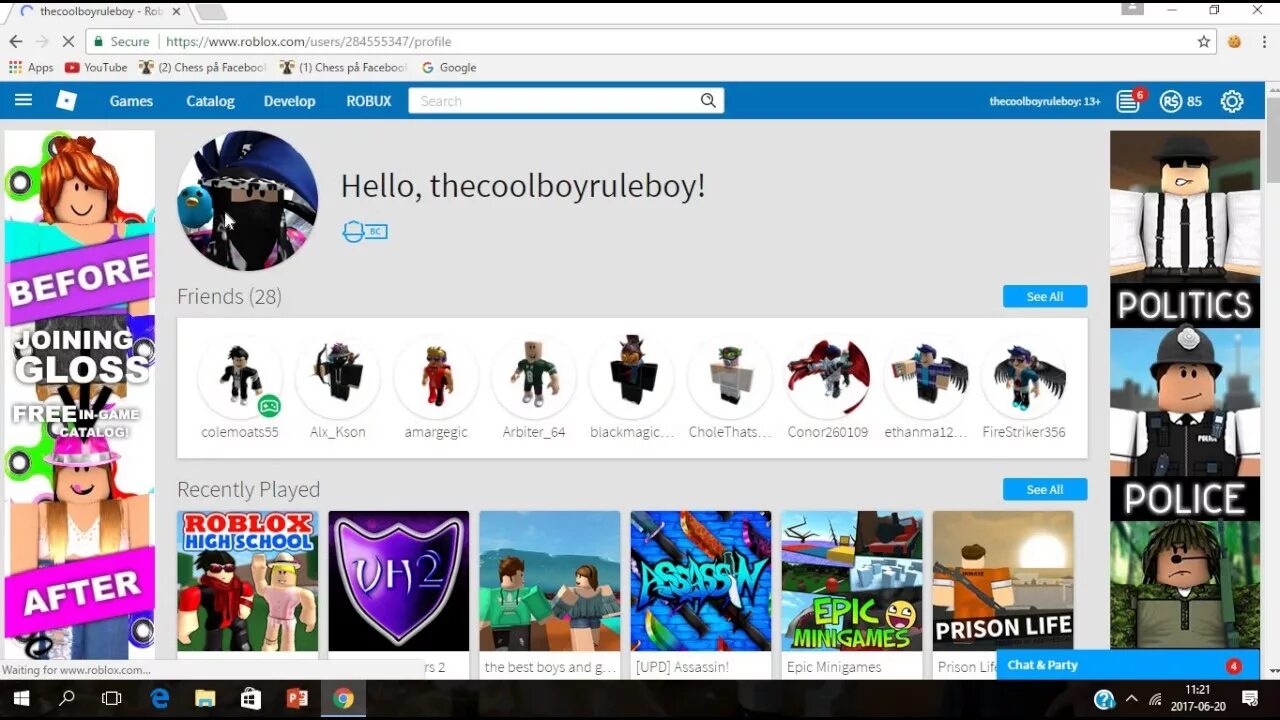Screen dimensions: 1280x720
Task: Open the Assassin game thumbnail
Action: coord(700,581)
